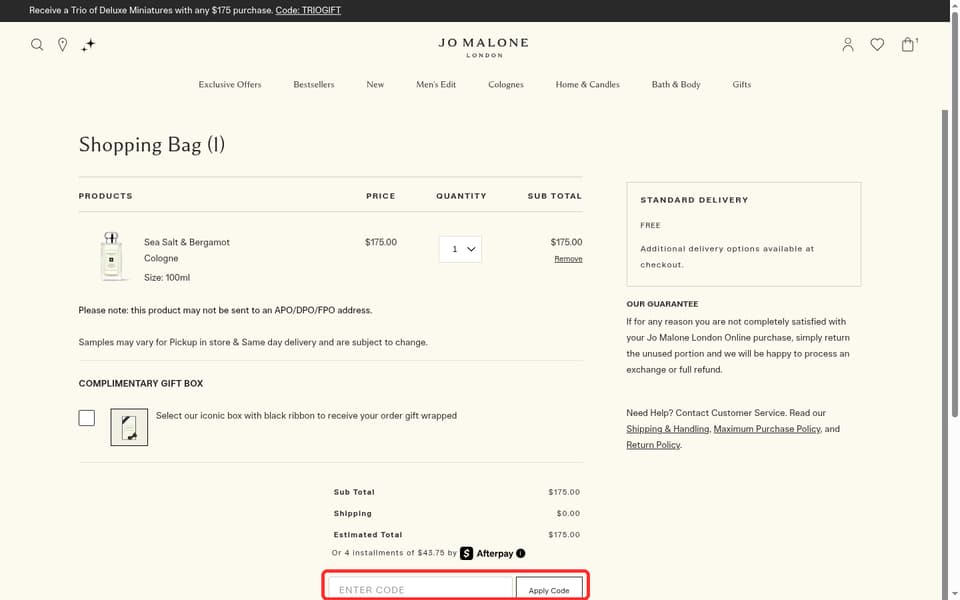Focus the Enter Code input field
The width and height of the screenshot is (960, 600).
(x=421, y=588)
